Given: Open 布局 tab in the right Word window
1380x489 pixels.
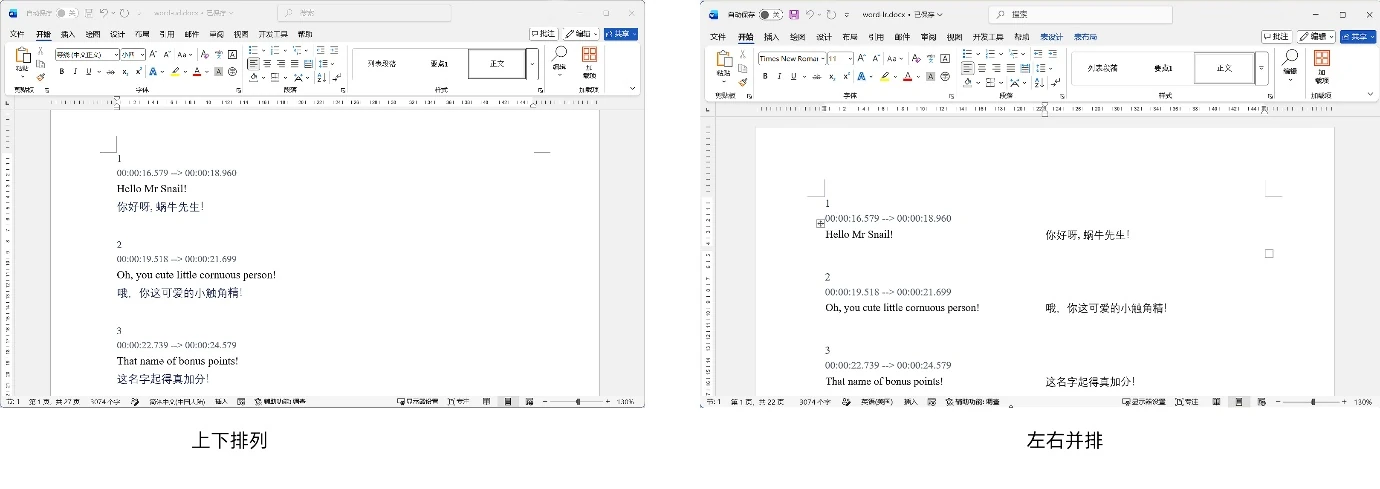Looking at the screenshot, I should tap(849, 37).
